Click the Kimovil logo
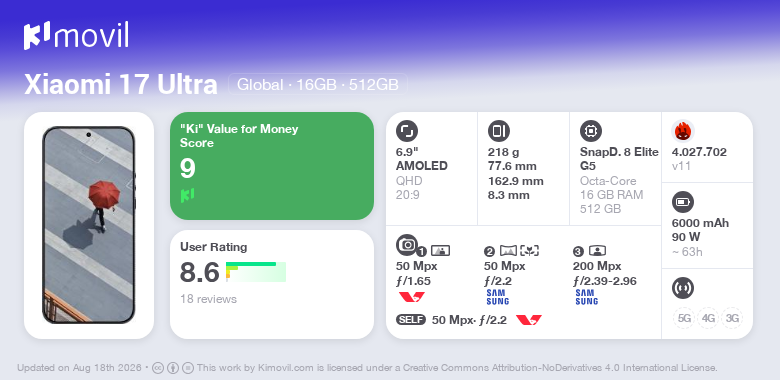This screenshot has width=780, height=380. point(76,35)
